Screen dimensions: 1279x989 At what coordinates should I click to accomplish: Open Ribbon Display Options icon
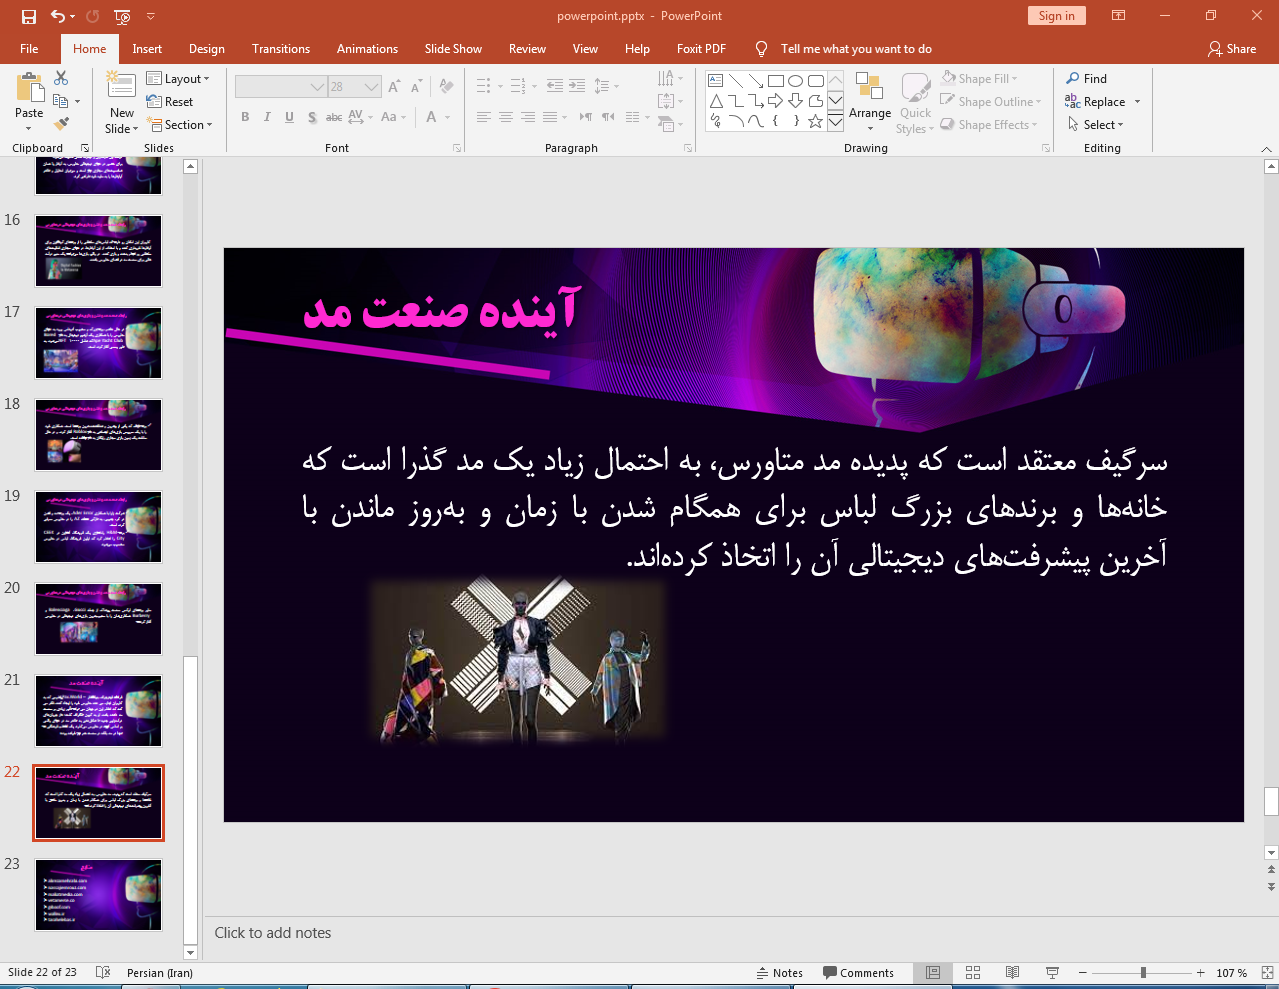(x=1119, y=16)
